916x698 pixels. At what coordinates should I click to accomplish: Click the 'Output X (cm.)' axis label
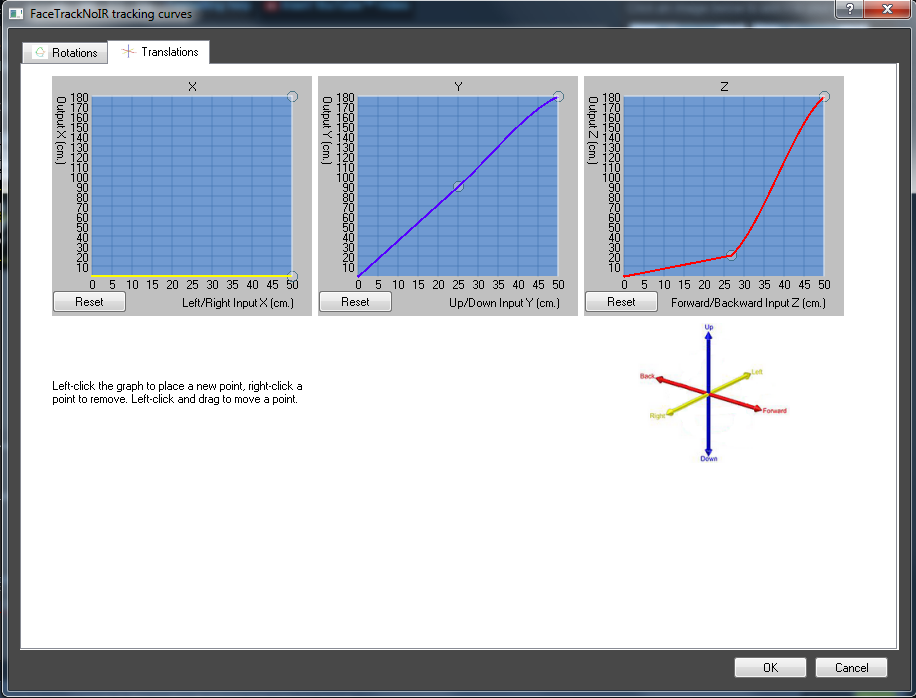pyautogui.click(x=60, y=130)
